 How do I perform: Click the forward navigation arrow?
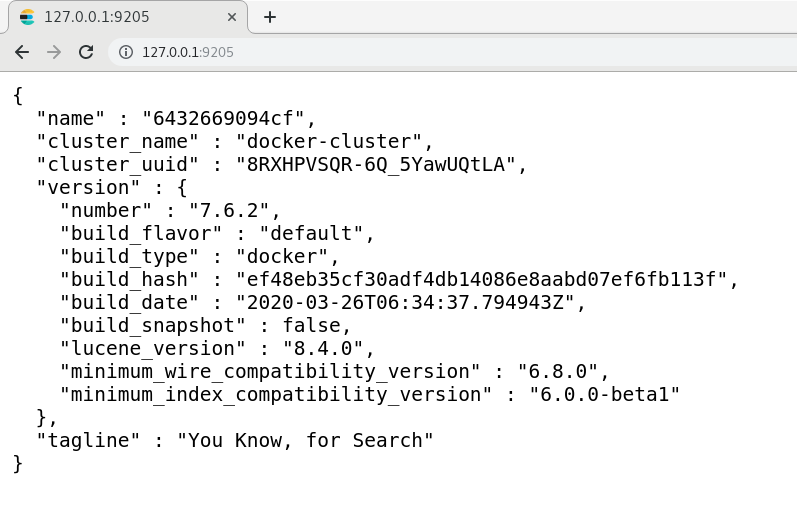pos(54,52)
